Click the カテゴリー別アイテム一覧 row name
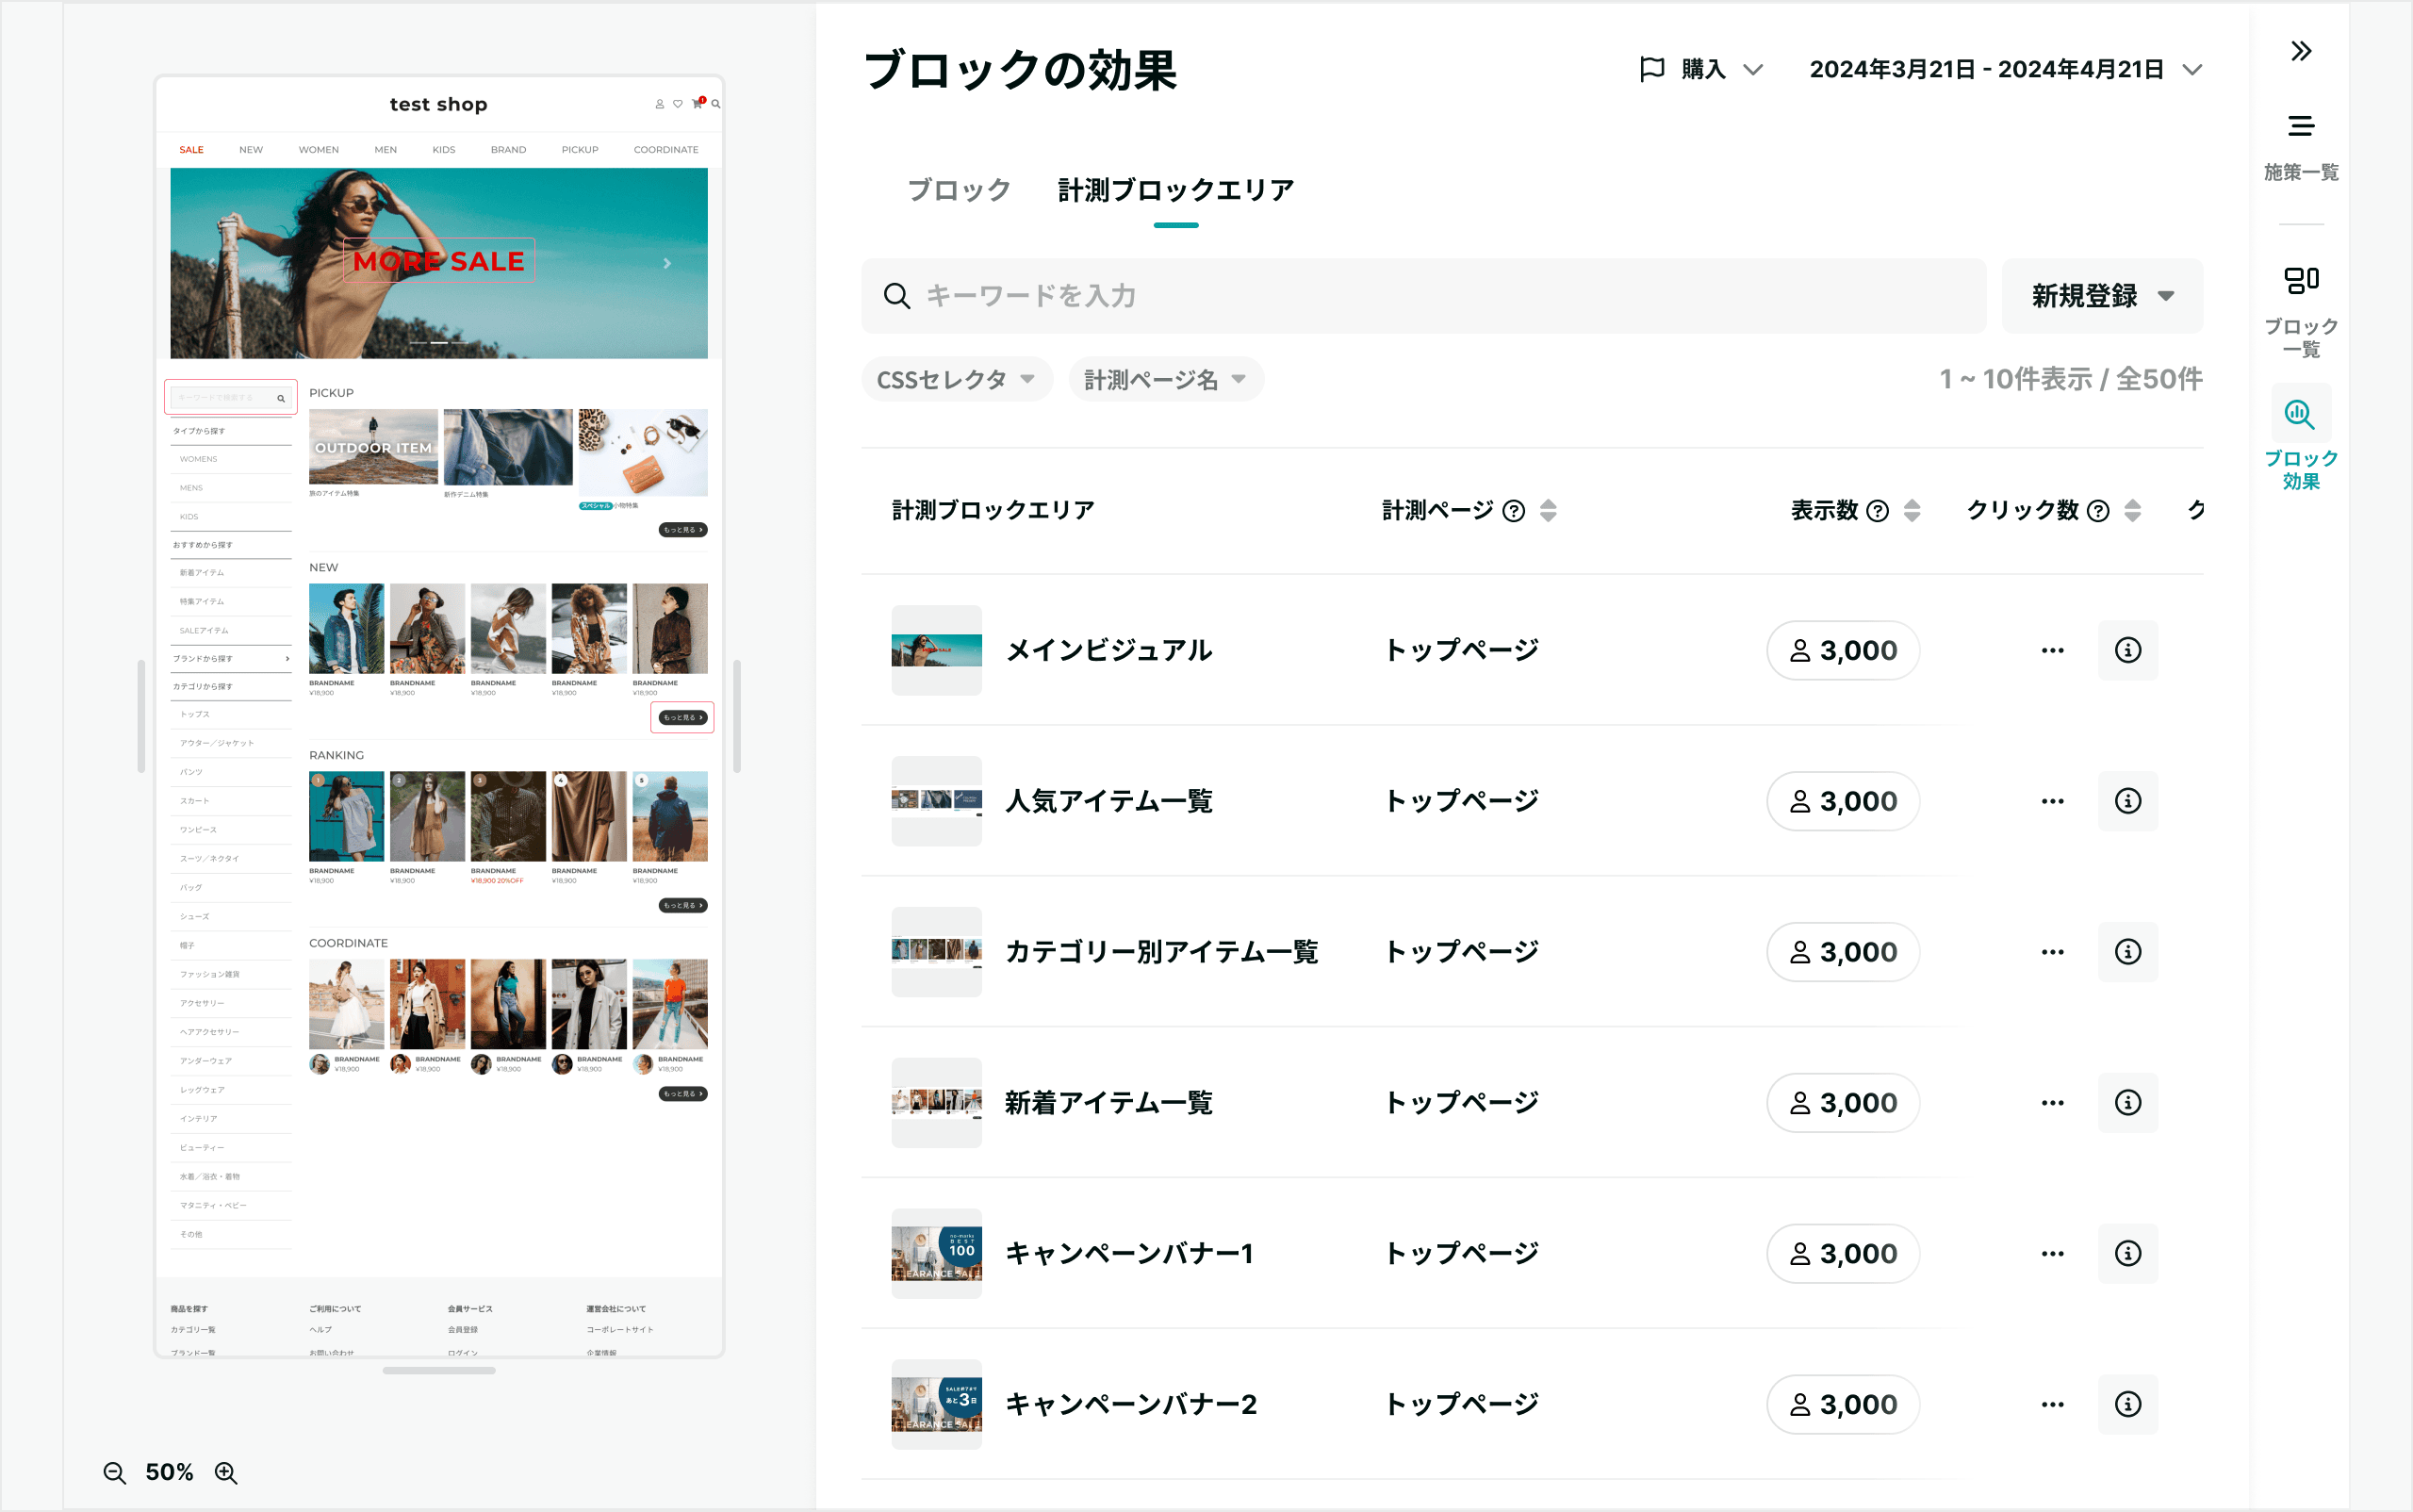 [x=1161, y=952]
